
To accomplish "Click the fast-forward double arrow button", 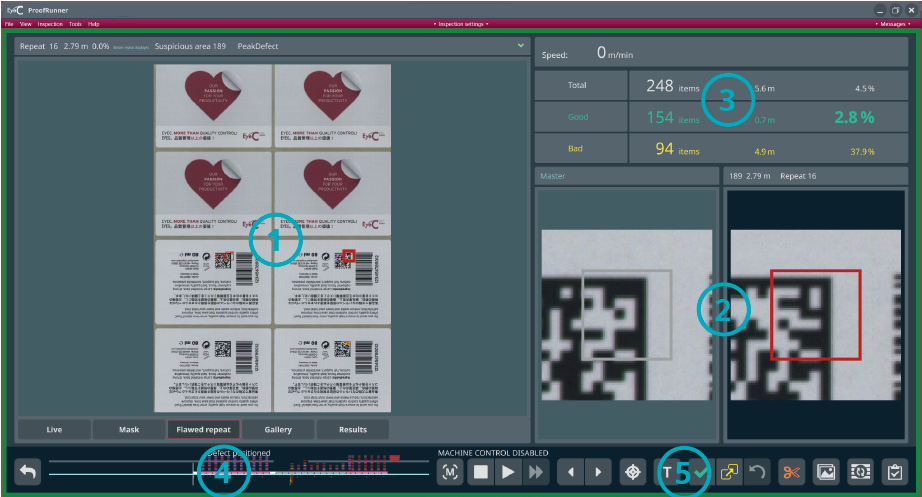I will 536,472.
